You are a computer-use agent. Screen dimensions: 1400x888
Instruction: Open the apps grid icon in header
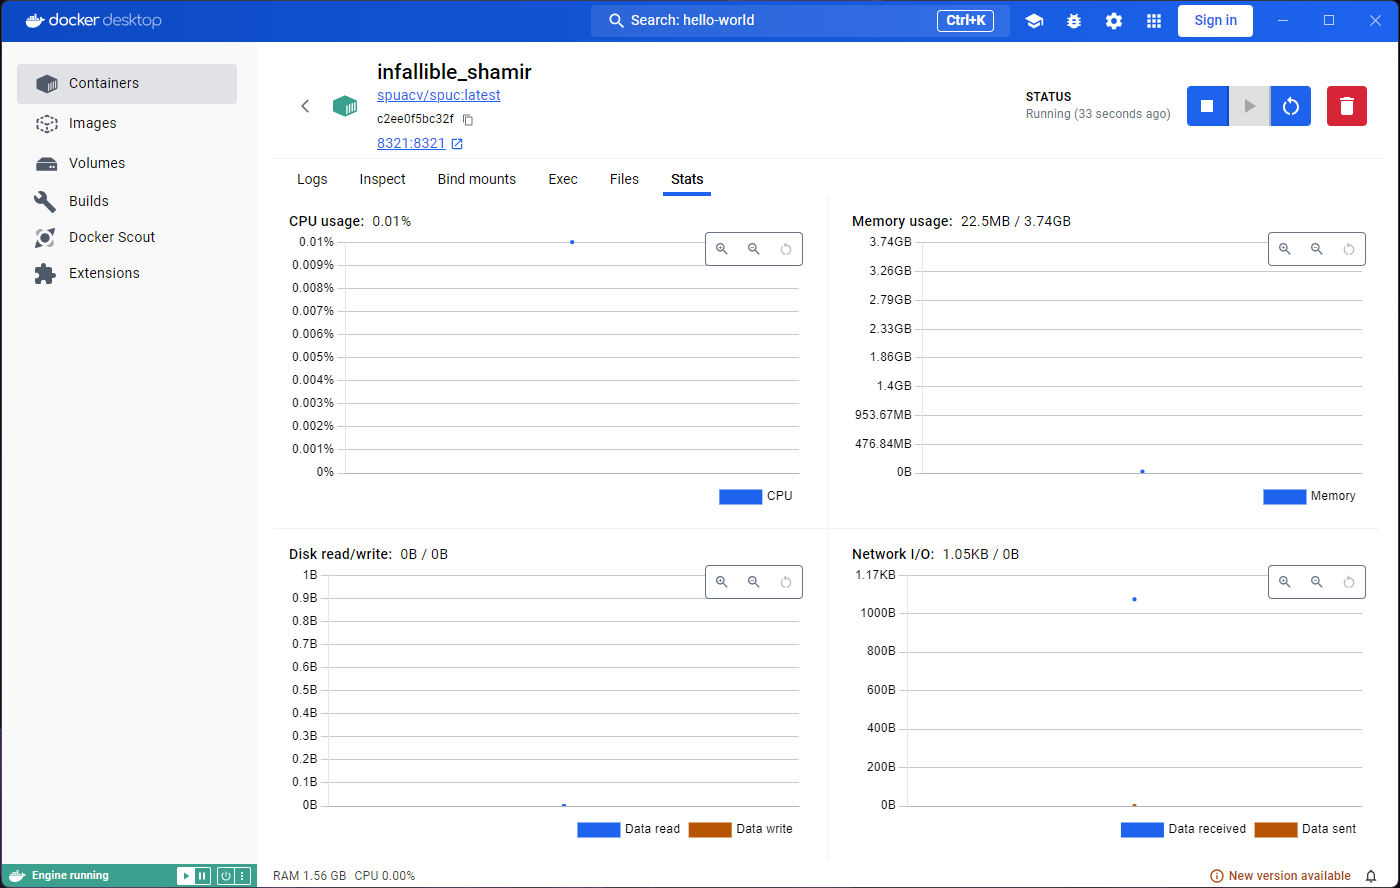[1154, 21]
